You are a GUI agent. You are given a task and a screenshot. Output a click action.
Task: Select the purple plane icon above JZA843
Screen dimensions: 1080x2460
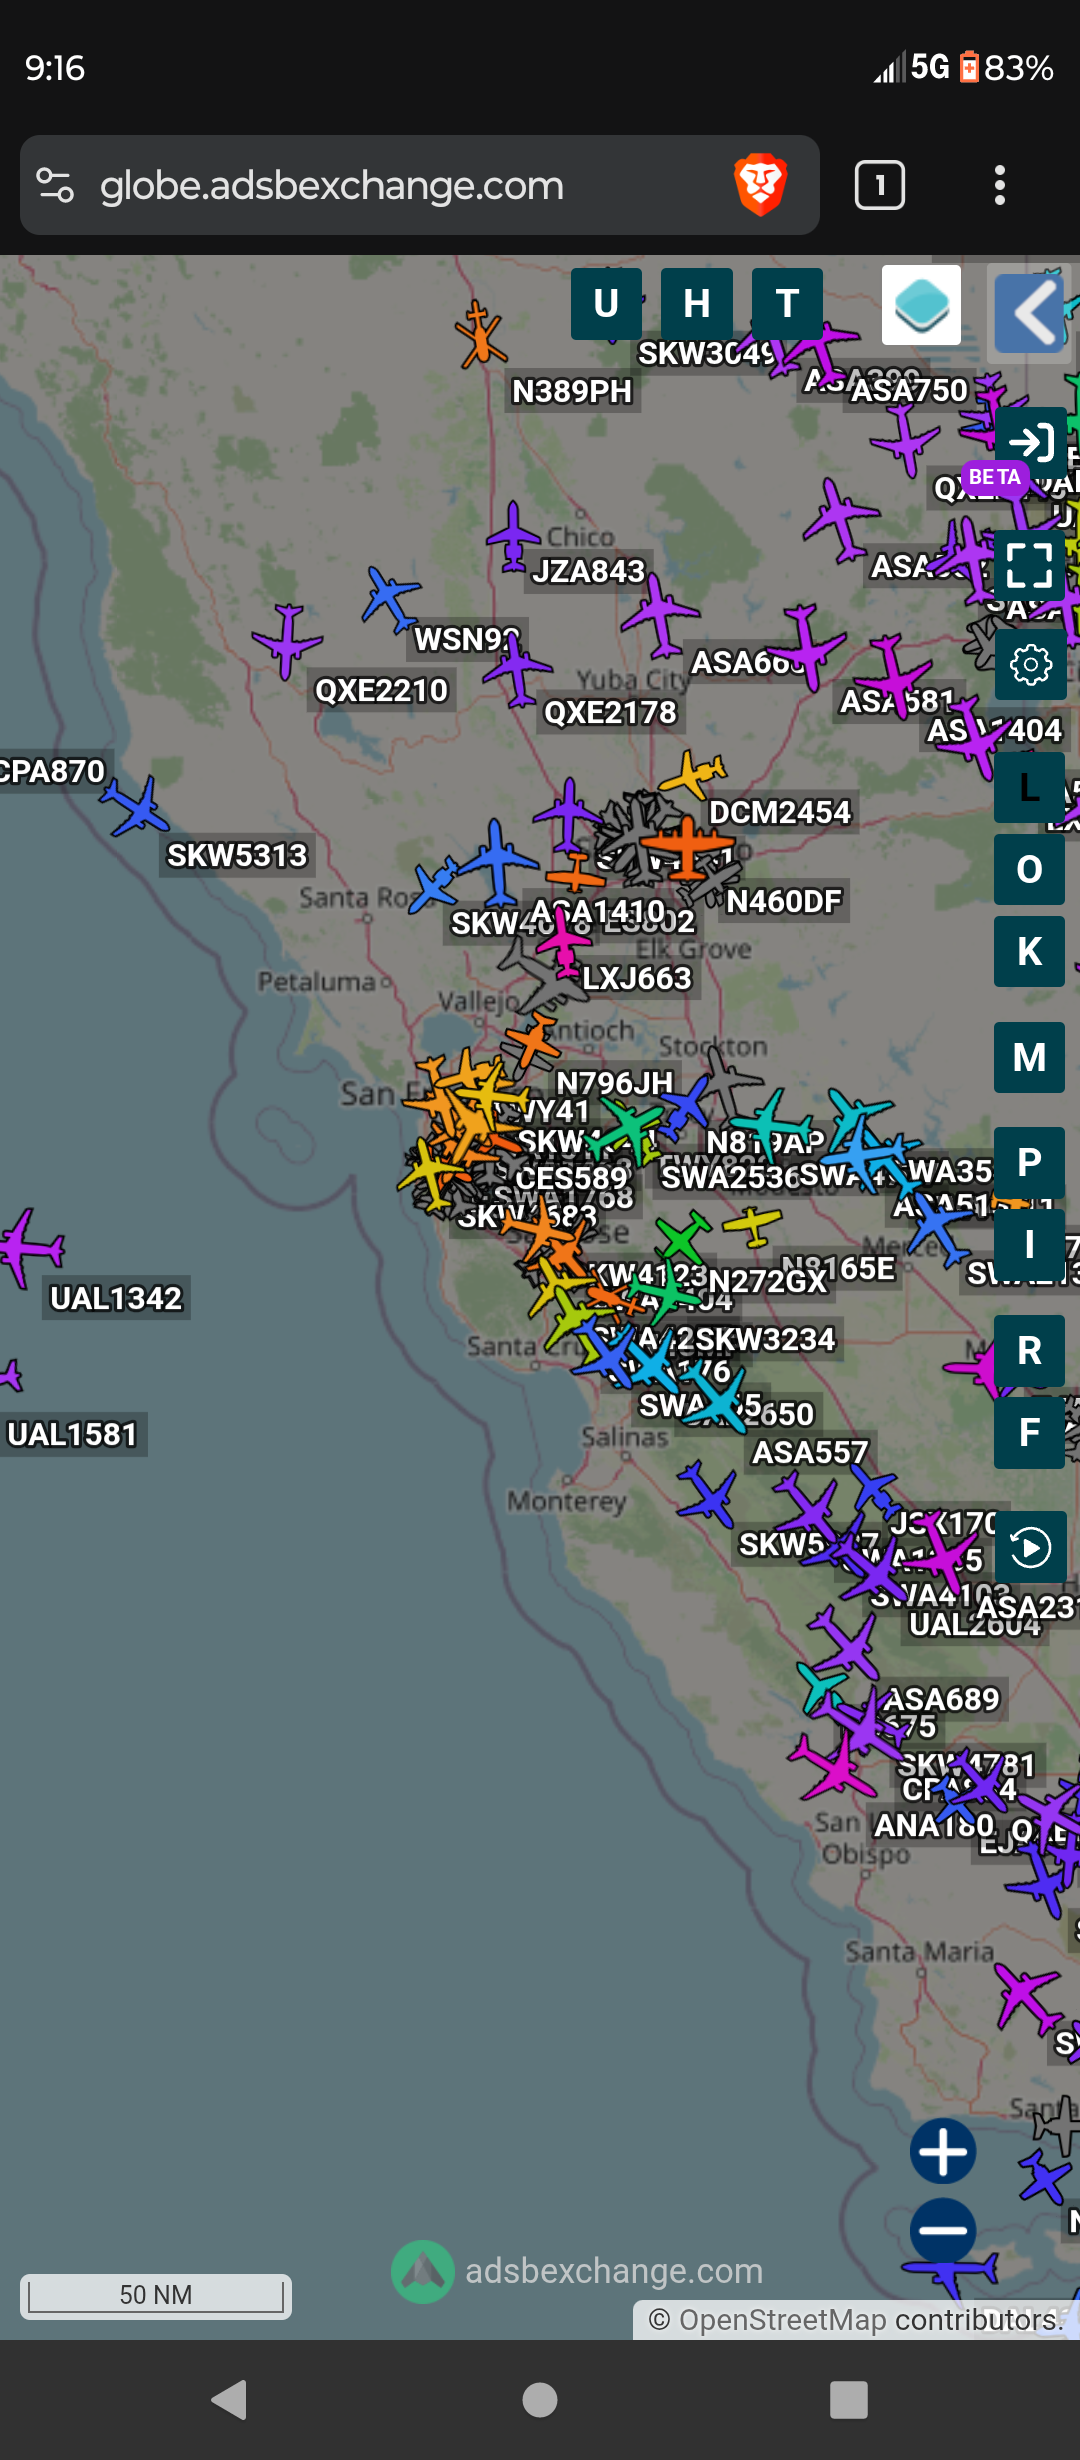pyautogui.click(x=513, y=536)
